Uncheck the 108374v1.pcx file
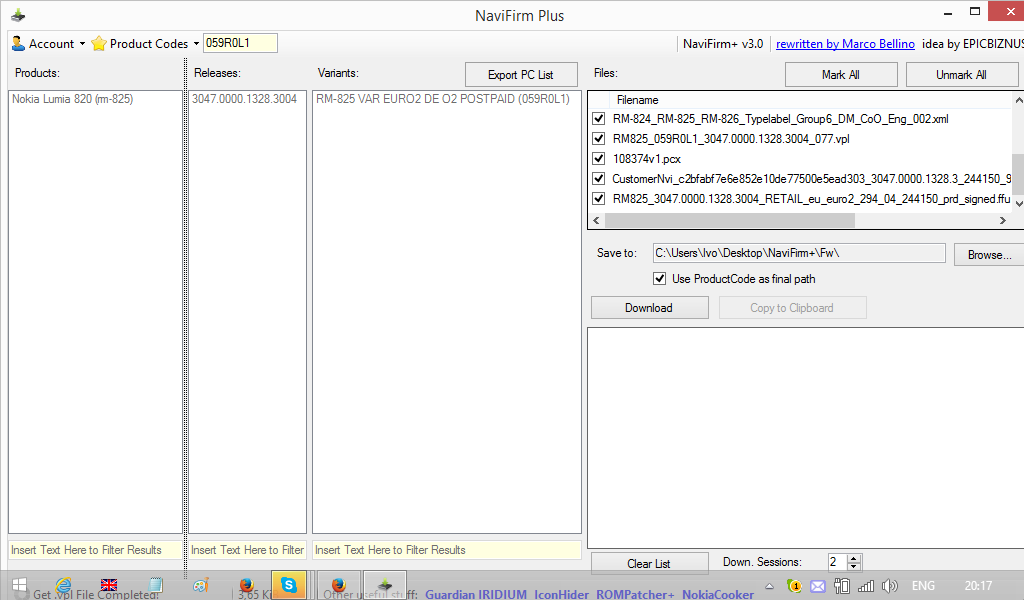Viewport: 1024px width, 600px height. pos(598,159)
